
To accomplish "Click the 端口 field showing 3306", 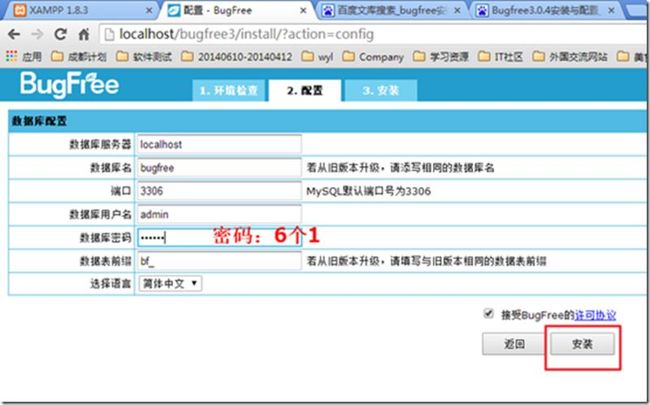I will click(219, 191).
